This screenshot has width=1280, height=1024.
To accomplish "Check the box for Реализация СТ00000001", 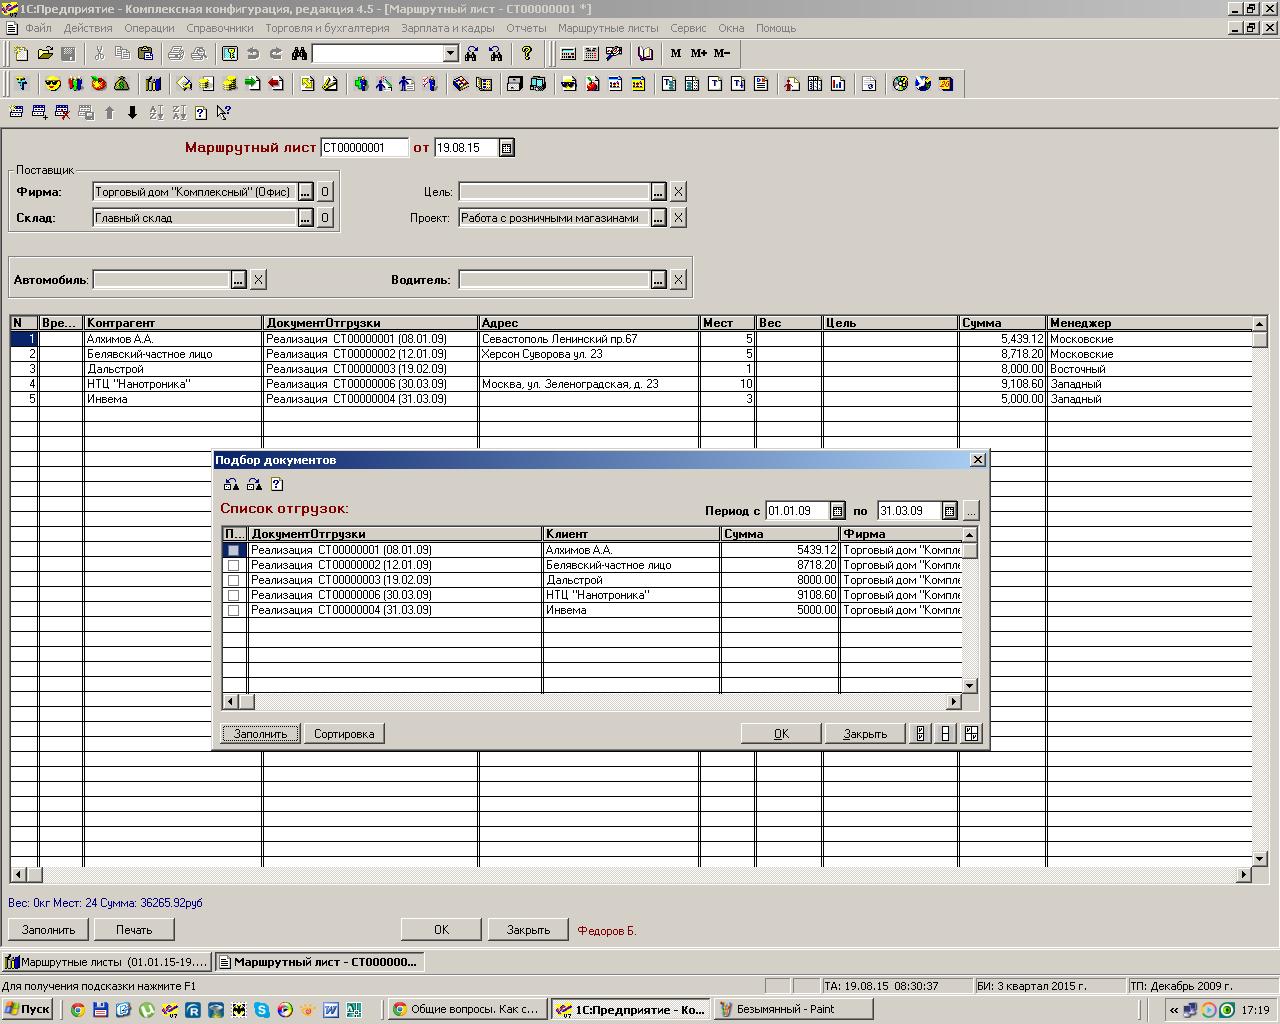I will (234, 550).
